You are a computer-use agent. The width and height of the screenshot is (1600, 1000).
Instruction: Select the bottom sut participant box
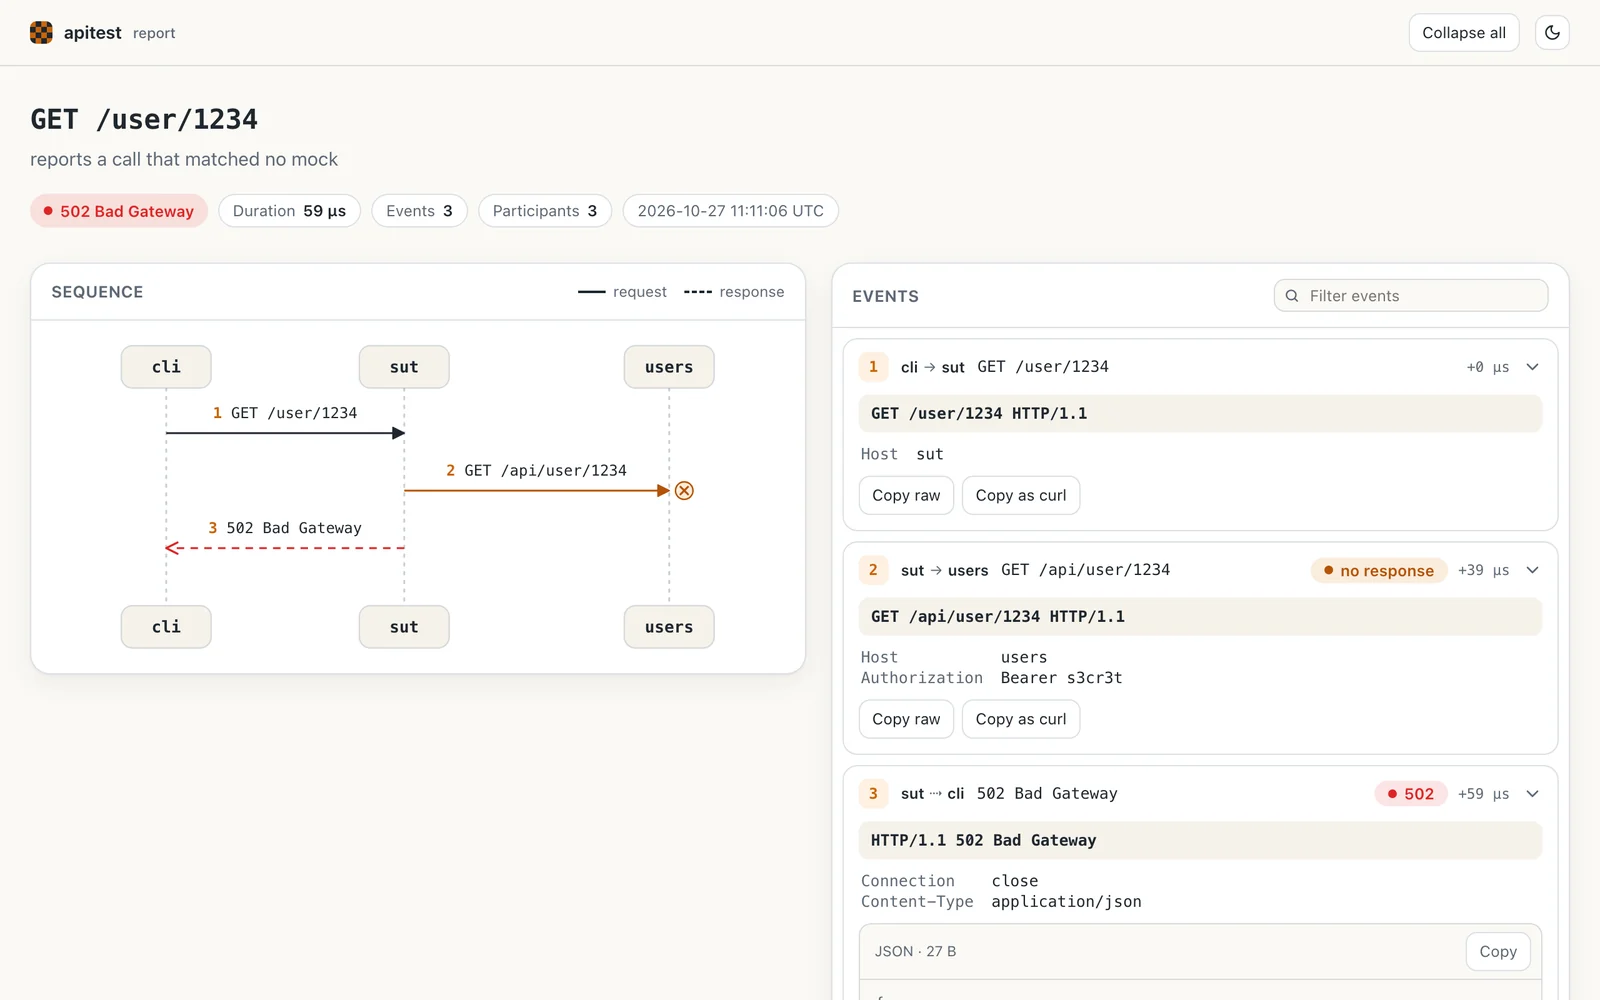pyautogui.click(x=404, y=627)
